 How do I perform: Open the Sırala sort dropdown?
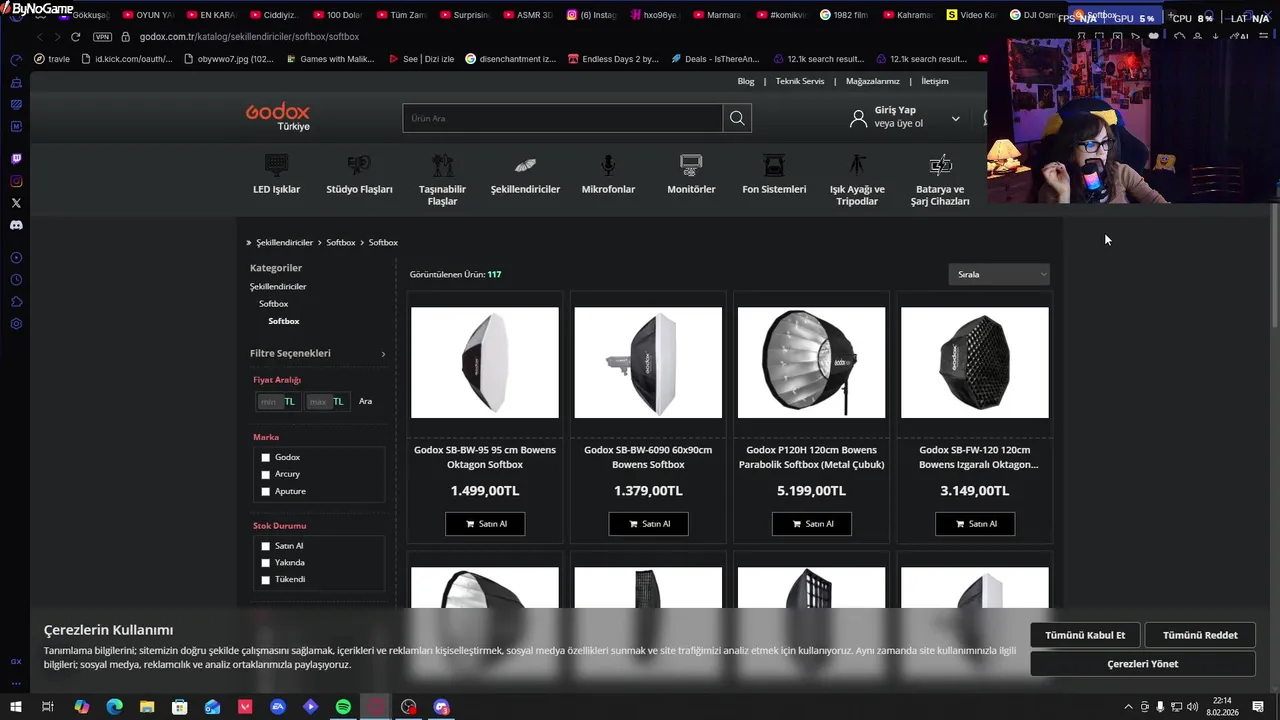tap(999, 274)
